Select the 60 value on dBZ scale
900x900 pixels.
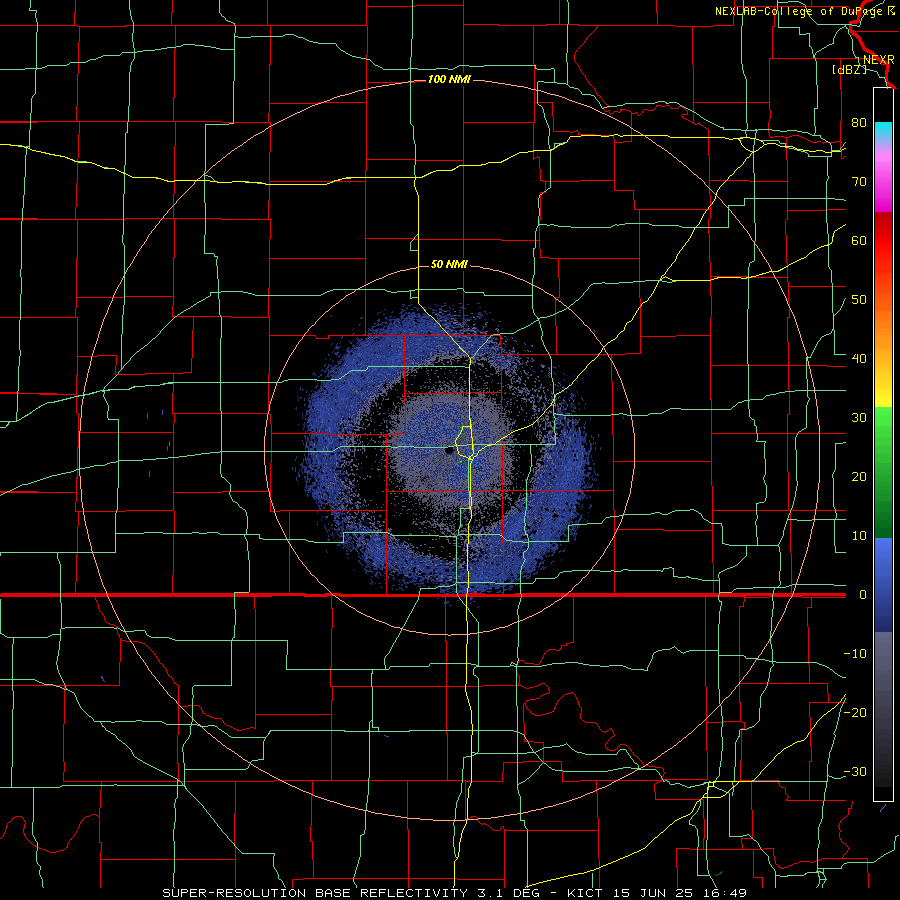pos(859,241)
